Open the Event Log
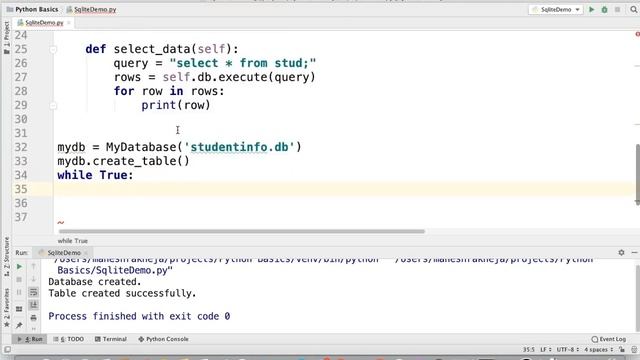Image resolution: width=640 pixels, height=360 pixels. coord(609,339)
